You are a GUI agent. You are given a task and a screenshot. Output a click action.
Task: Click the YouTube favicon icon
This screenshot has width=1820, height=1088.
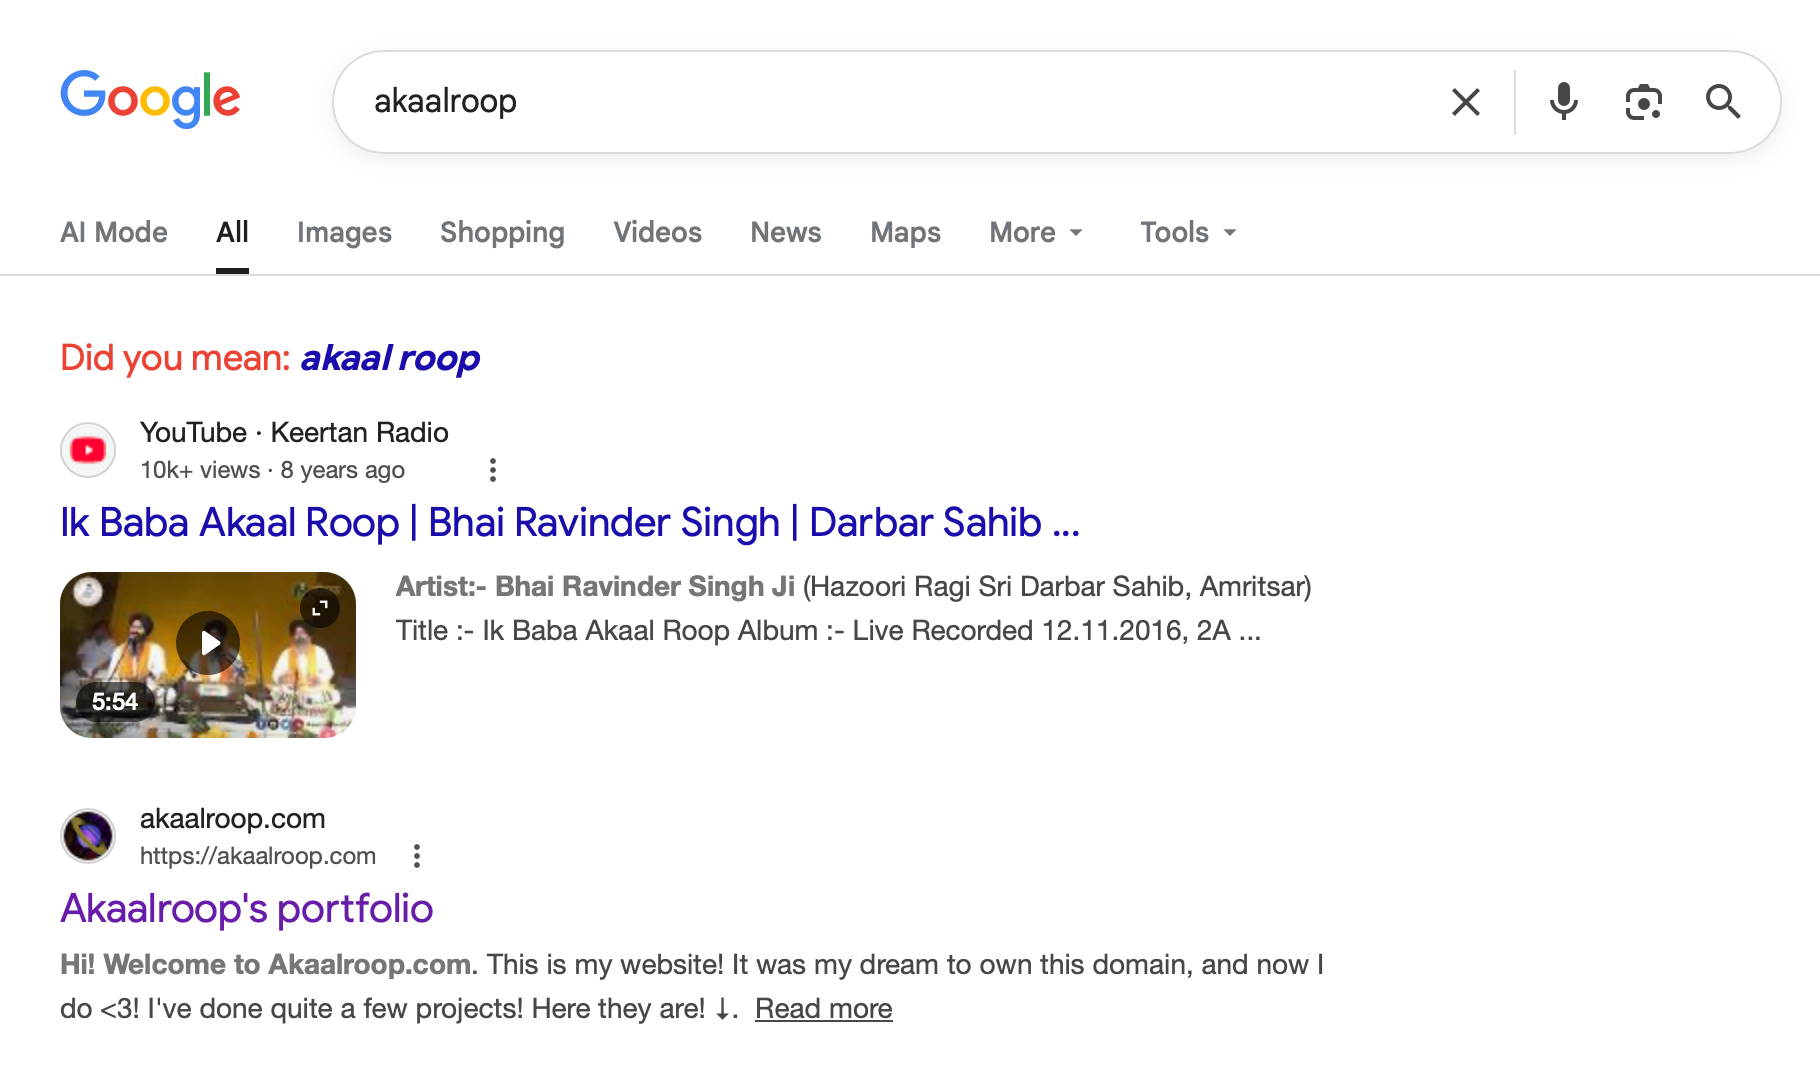[88, 450]
